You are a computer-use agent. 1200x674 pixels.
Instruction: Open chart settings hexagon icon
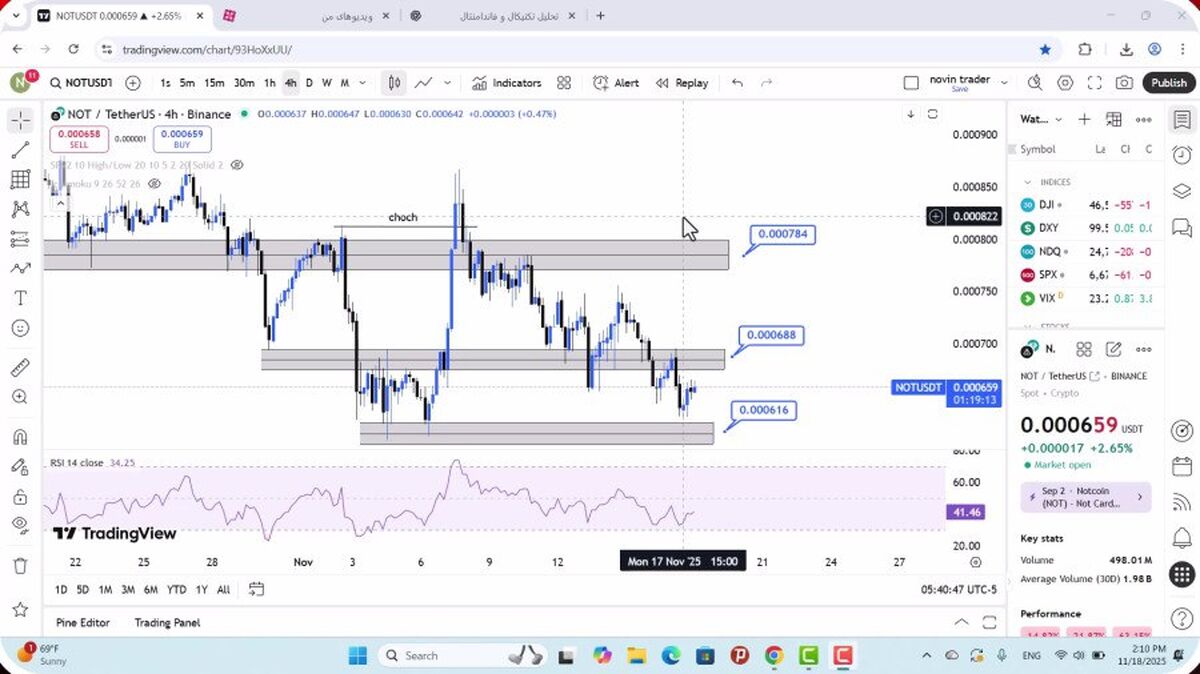coord(1065,83)
